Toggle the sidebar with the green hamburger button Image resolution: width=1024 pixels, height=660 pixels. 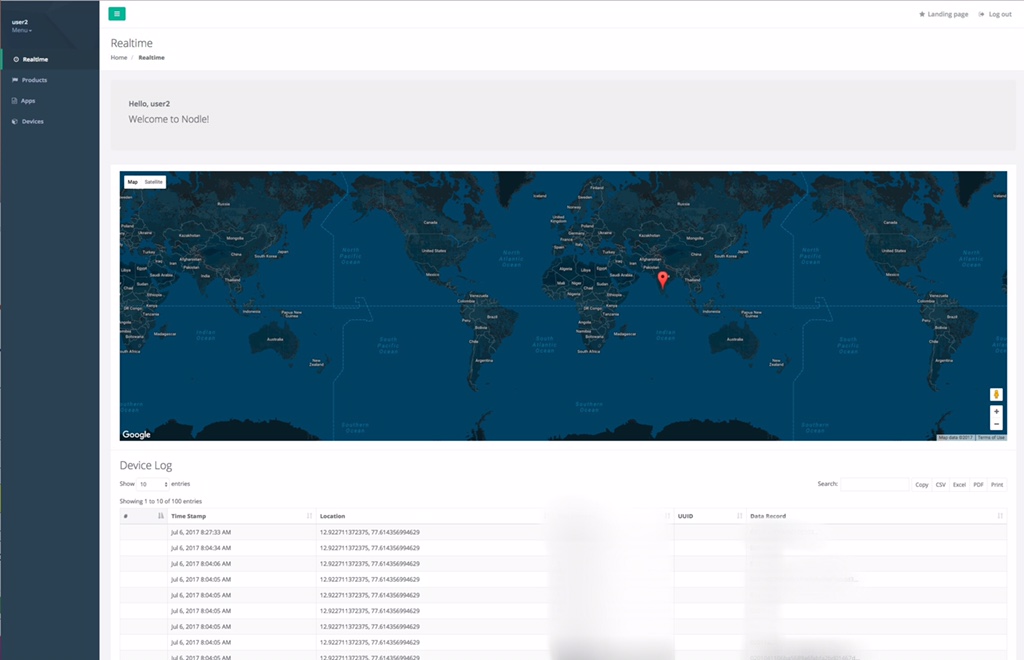[x=117, y=14]
